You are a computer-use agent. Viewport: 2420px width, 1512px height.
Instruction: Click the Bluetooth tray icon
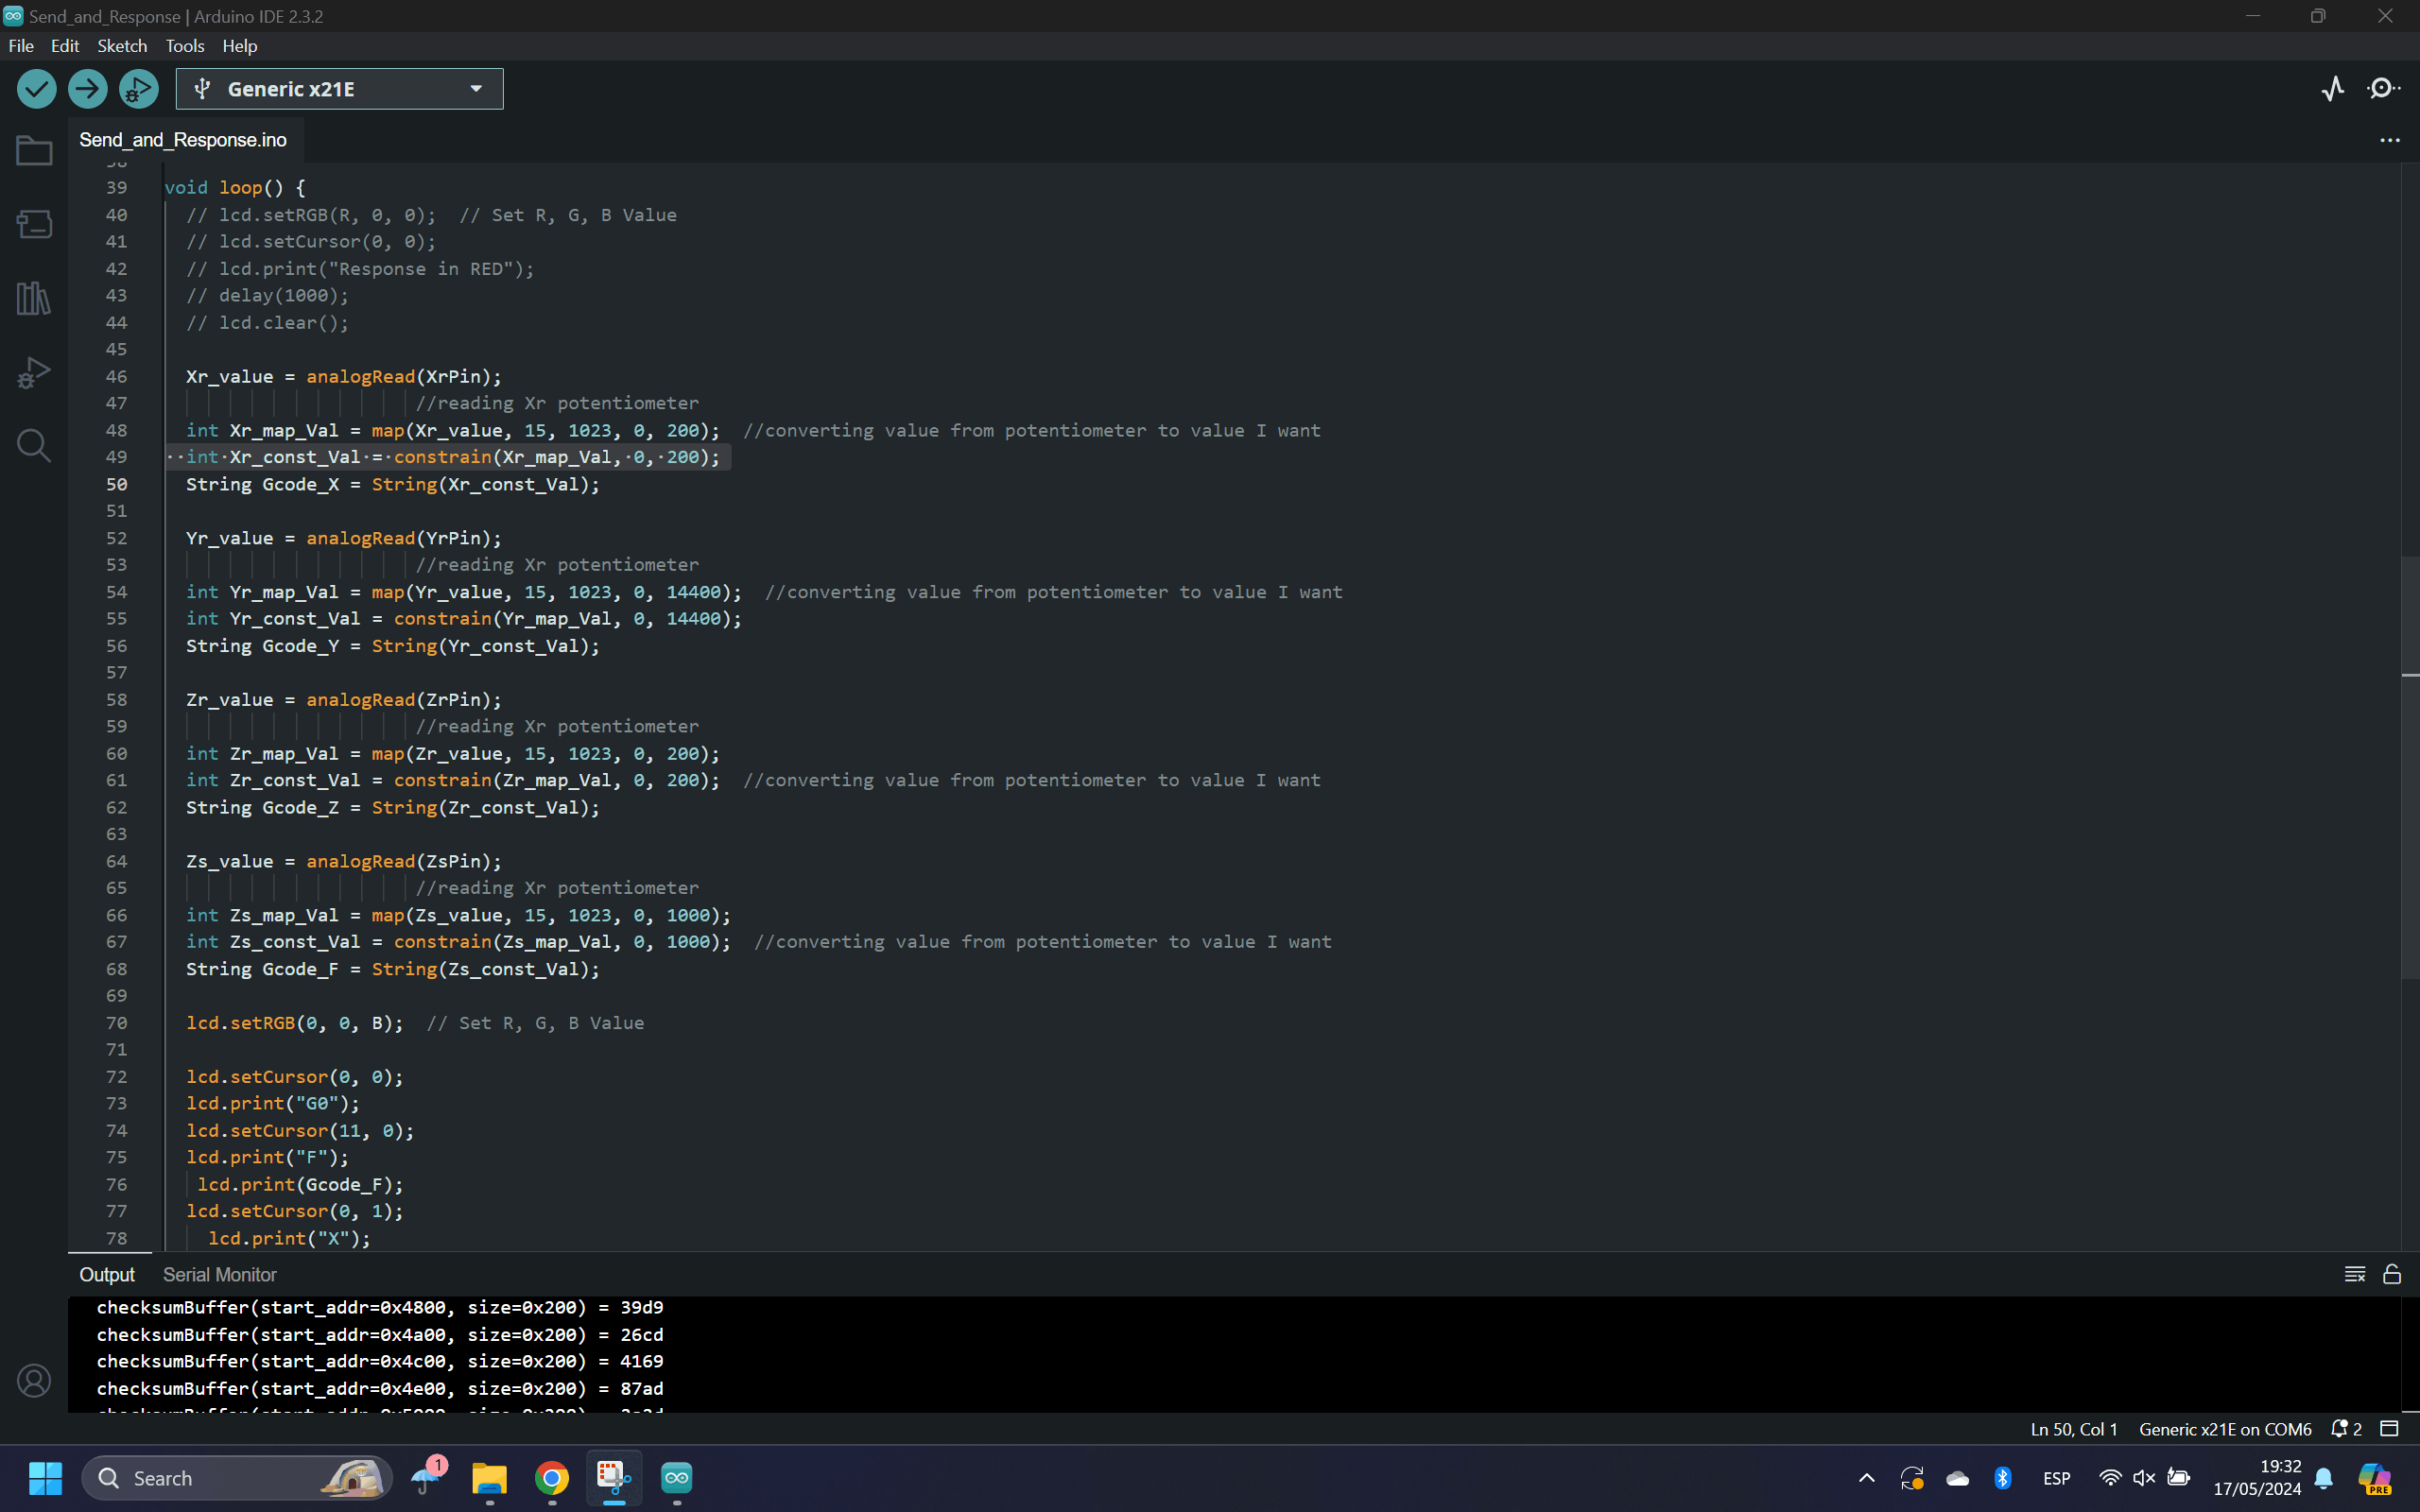click(x=2002, y=1478)
